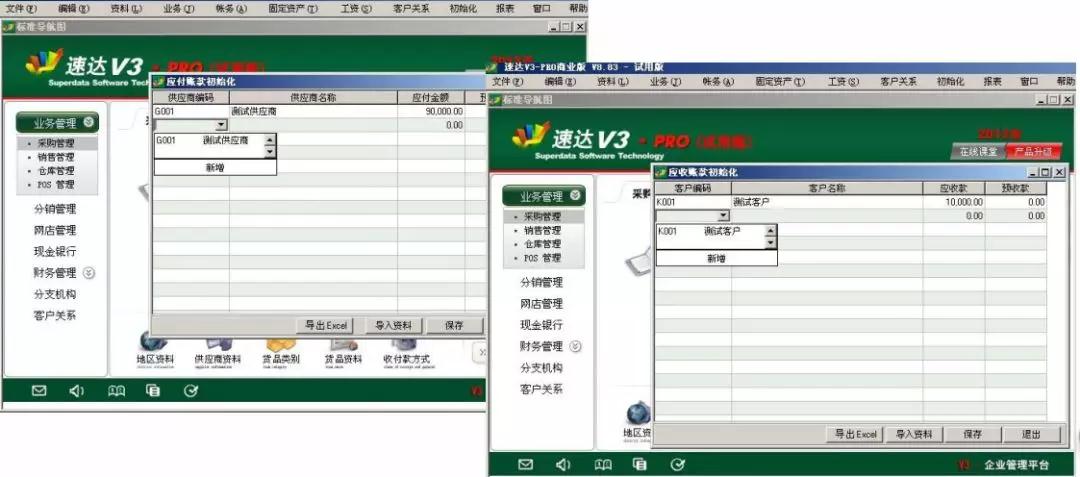Click documents copy icon in left window's bottom bar
1080x477 pixels.
point(153,391)
